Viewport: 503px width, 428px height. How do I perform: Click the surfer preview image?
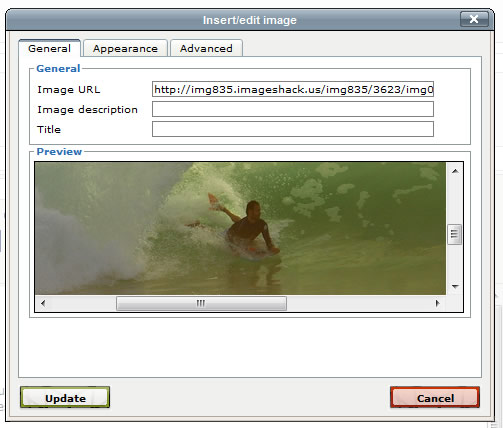[x=240, y=228]
